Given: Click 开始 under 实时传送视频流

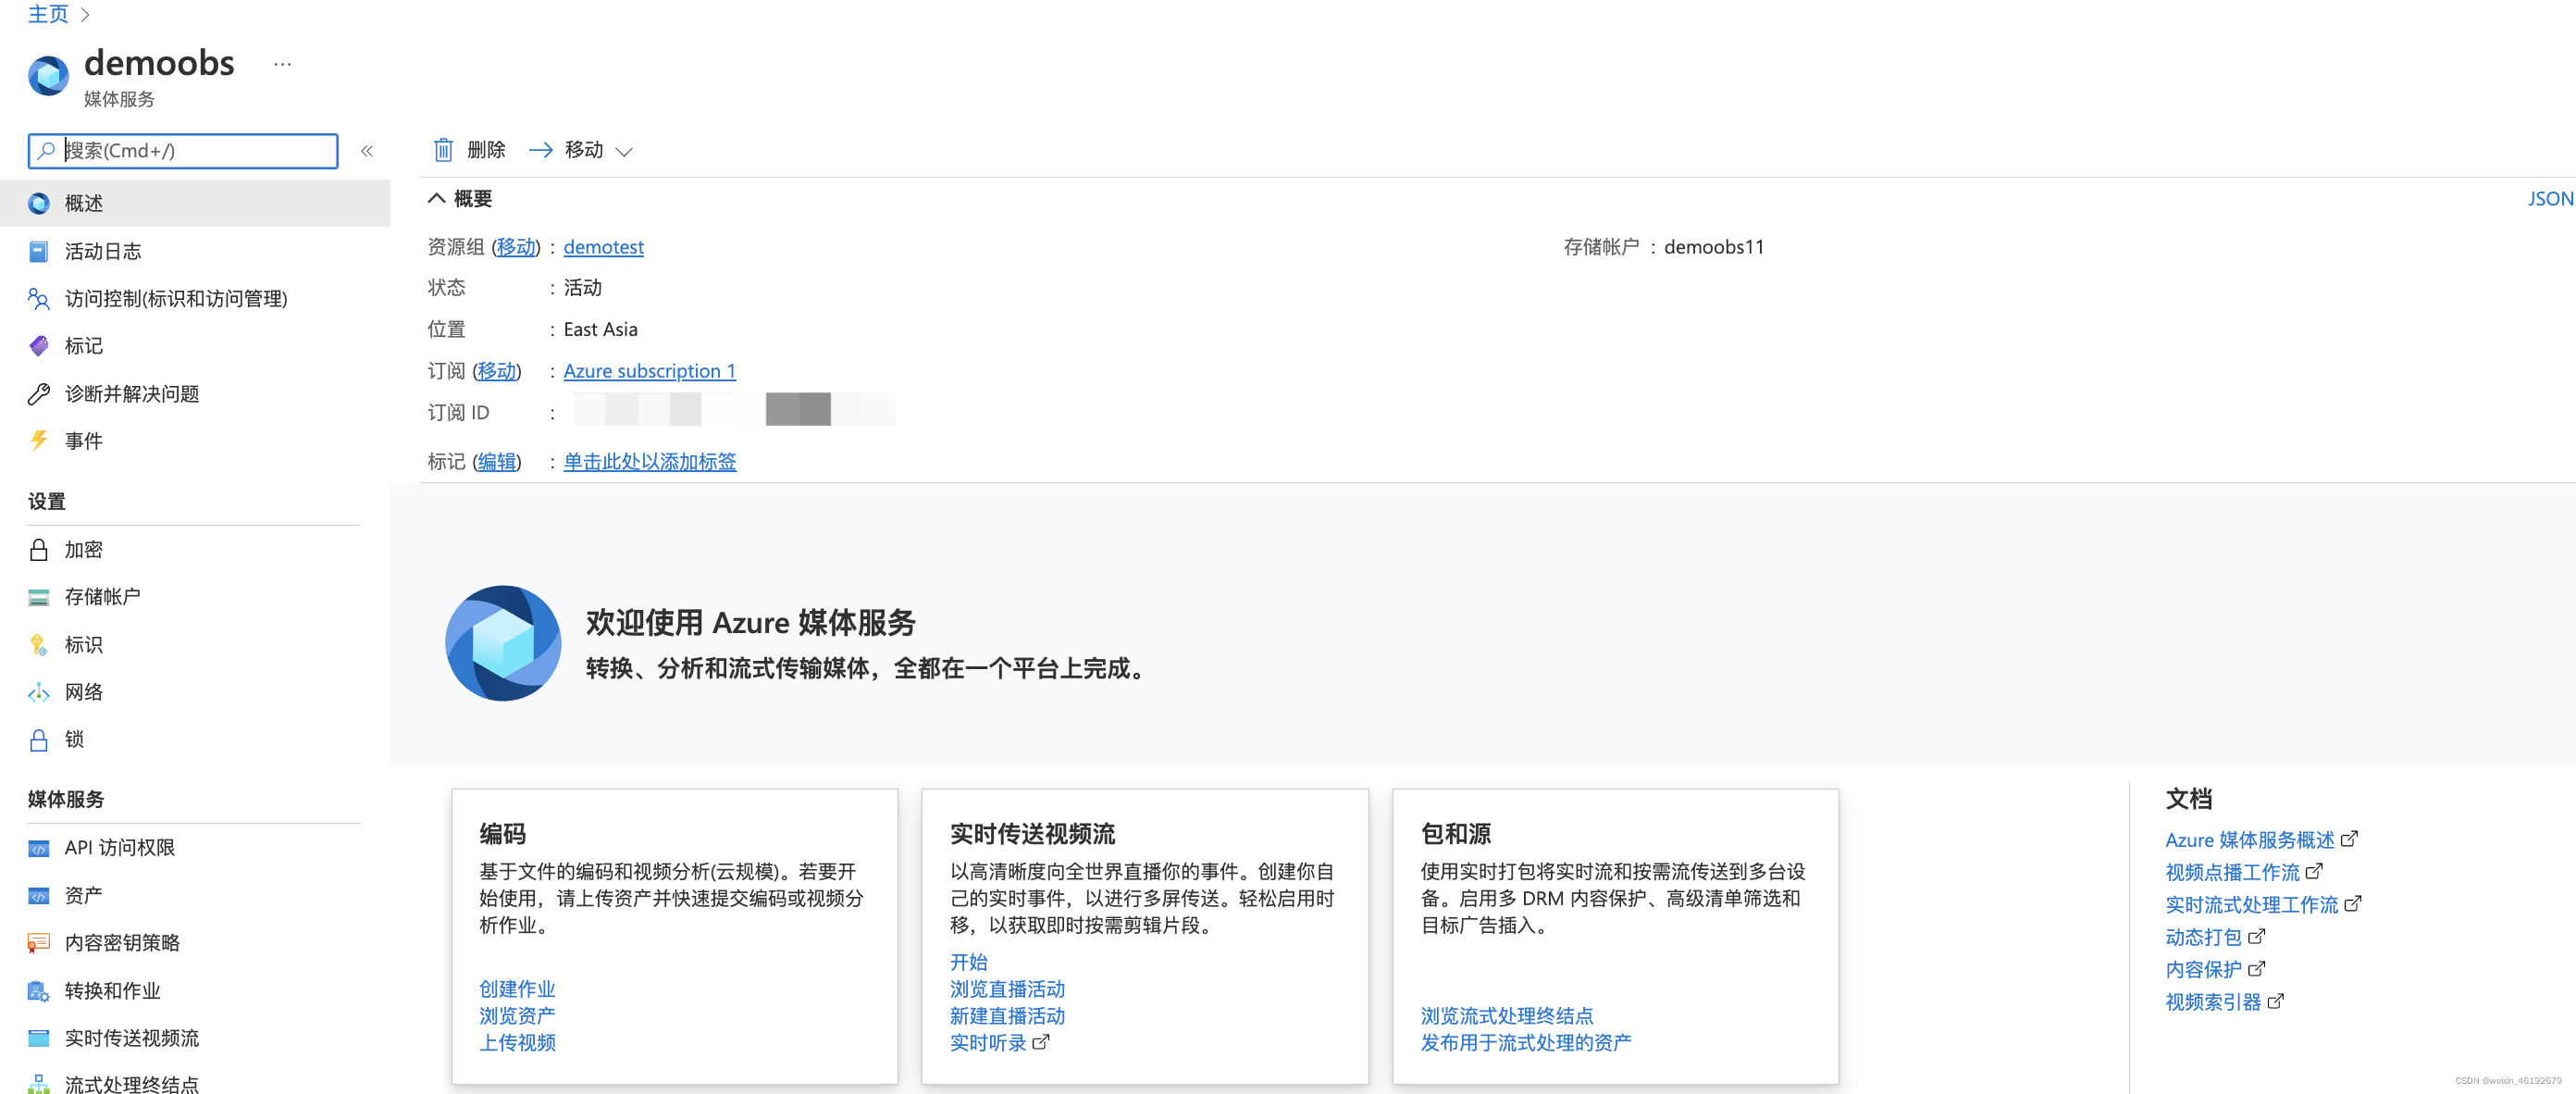Looking at the screenshot, I should click(x=968, y=962).
